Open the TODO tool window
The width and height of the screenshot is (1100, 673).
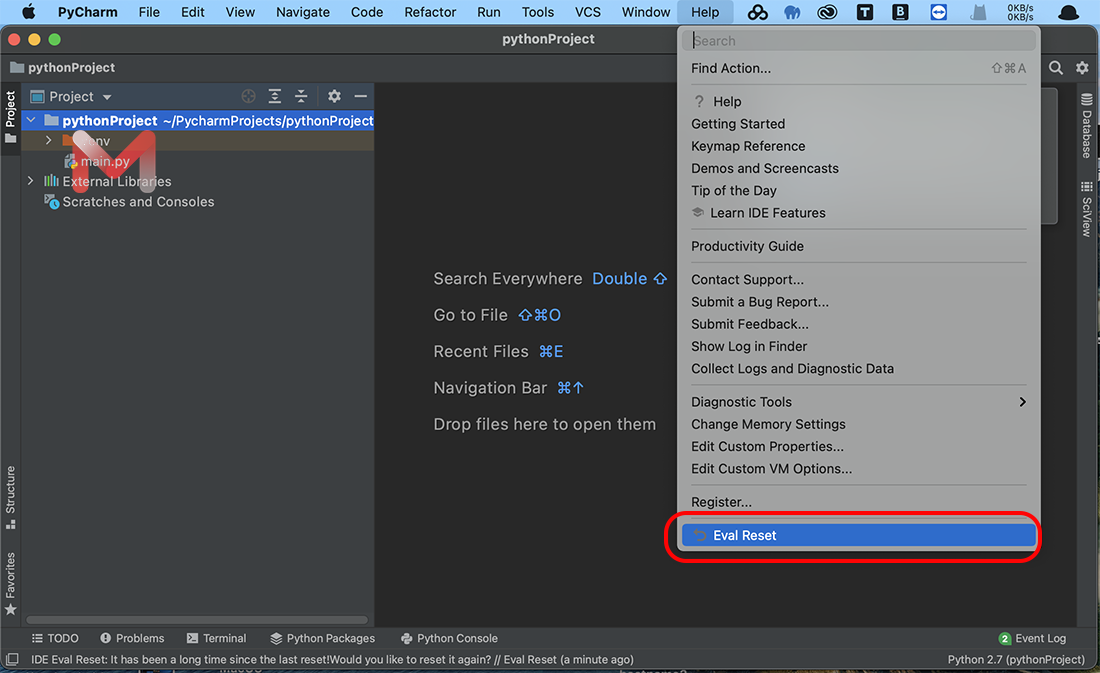[x=55, y=638]
